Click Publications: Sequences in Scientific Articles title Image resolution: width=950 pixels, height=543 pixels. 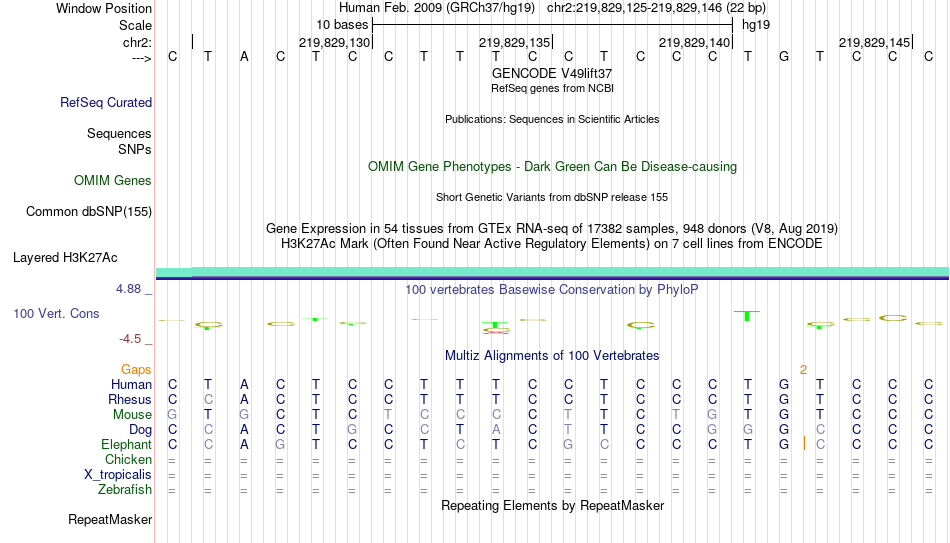pos(552,119)
